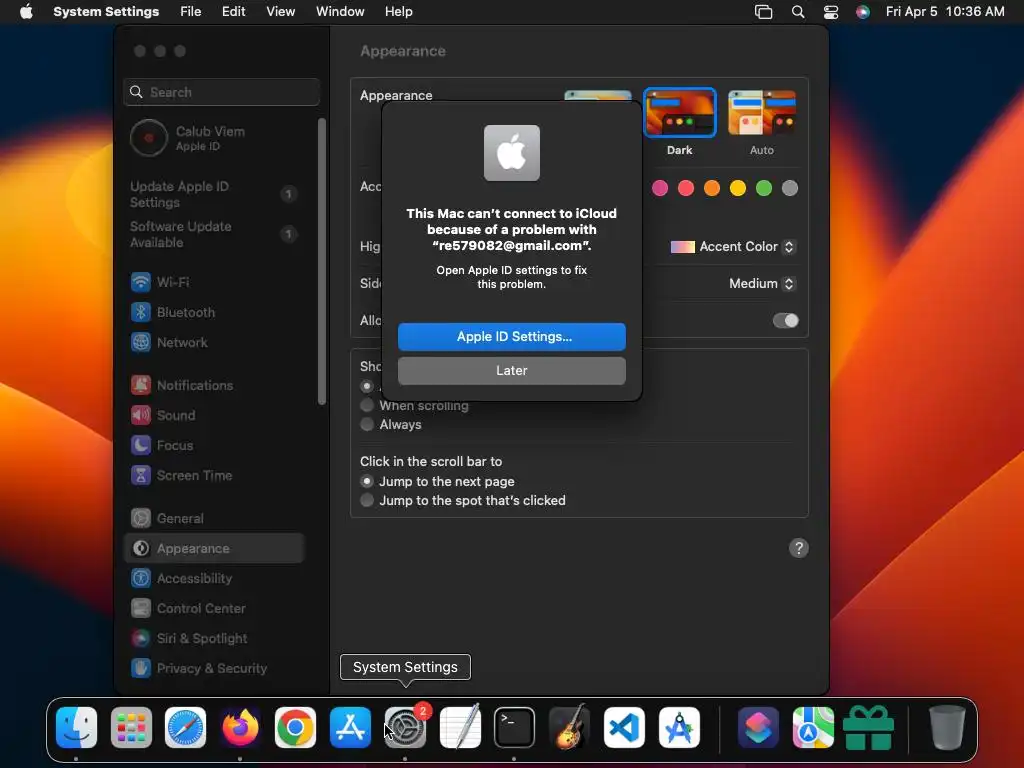
Task: Launch Safari from the Dock
Action: click(185, 727)
